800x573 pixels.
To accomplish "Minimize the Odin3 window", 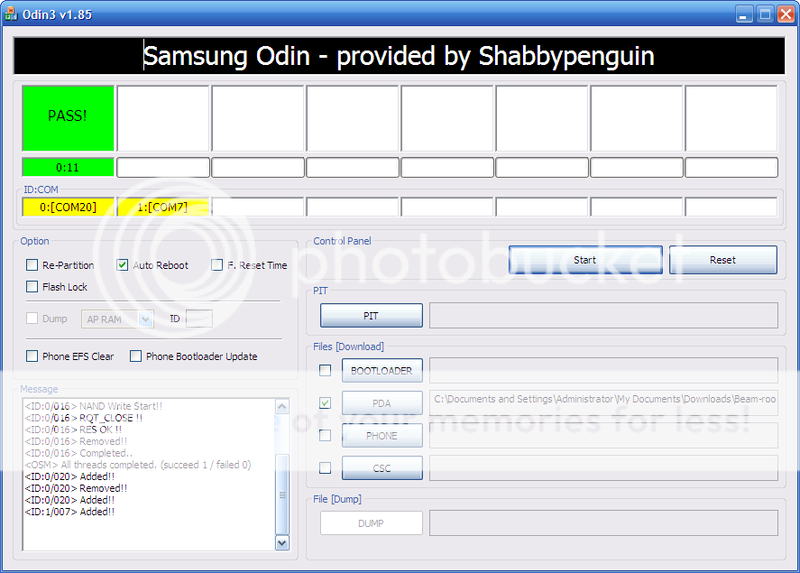I will (x=744, y=14).
